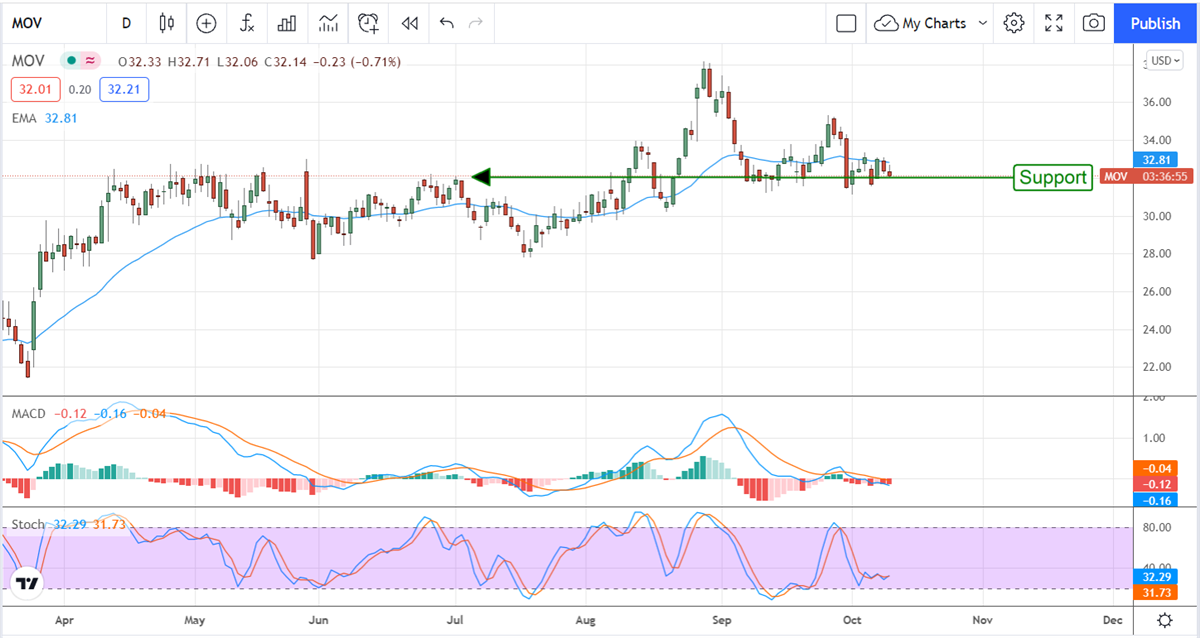Open the Indicators fx menu

click(x=247, y=22)
